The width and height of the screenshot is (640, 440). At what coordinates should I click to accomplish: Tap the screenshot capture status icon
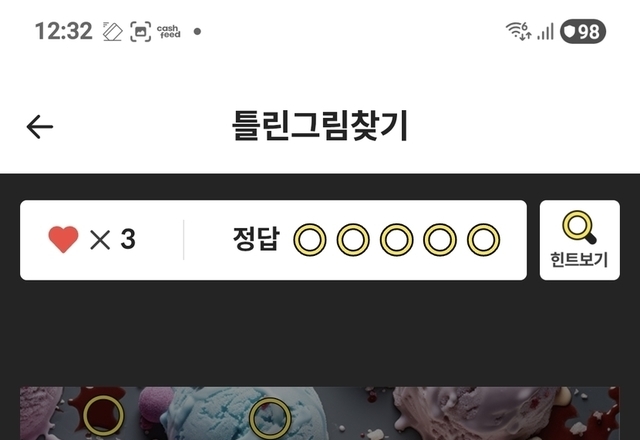tap(140, 31)
